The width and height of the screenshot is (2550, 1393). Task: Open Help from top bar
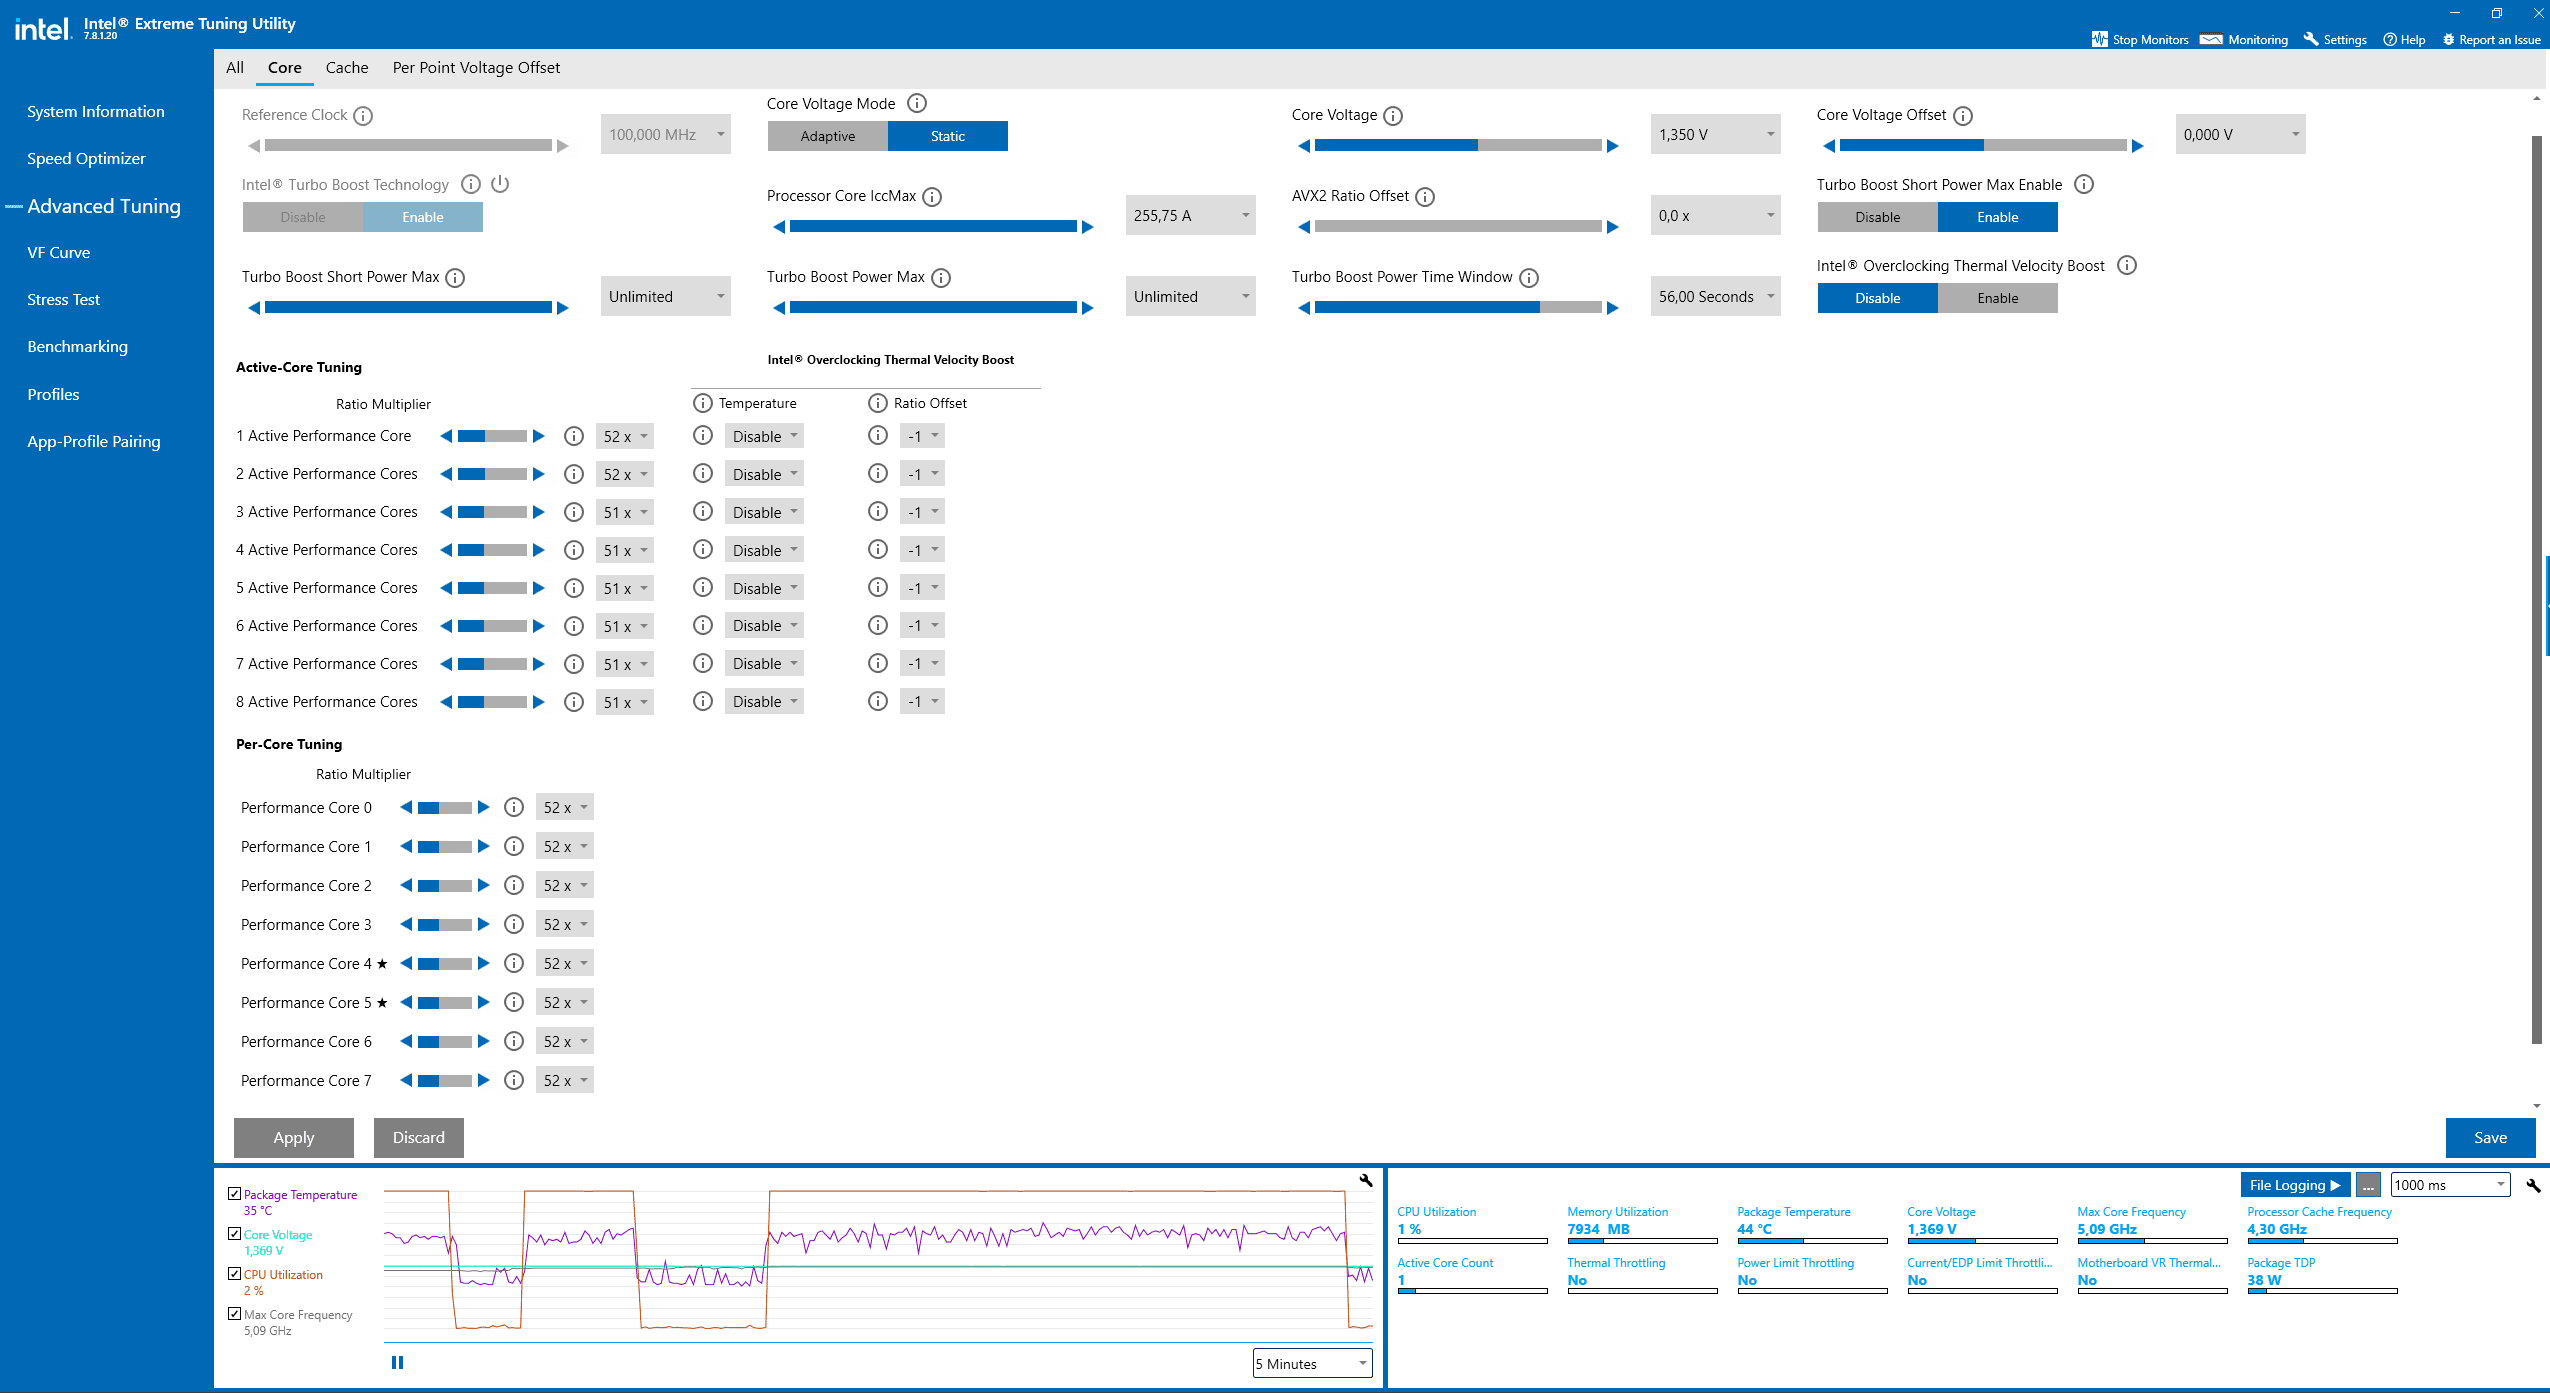coord(2404,40)
